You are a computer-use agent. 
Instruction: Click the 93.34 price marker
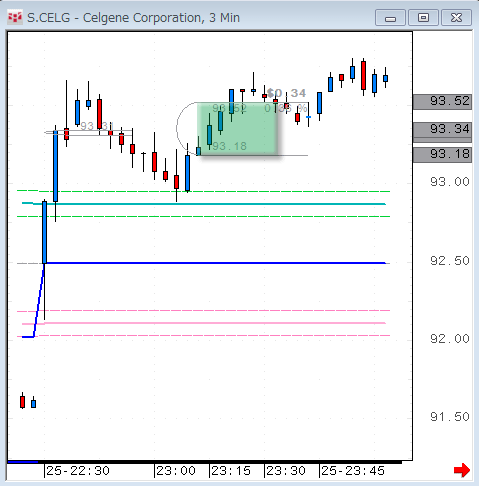pos(442,129)
